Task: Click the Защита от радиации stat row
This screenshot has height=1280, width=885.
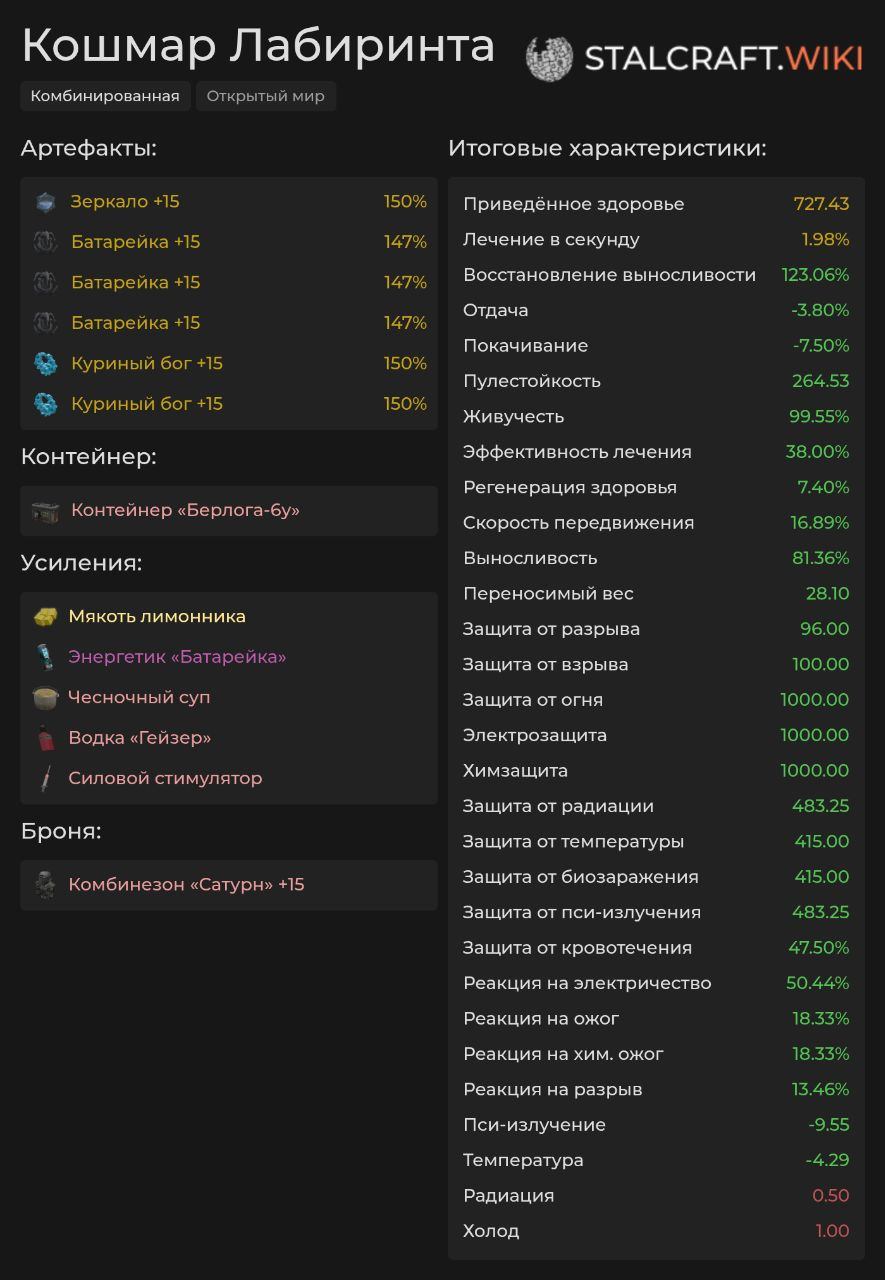Action: (656, 806)
